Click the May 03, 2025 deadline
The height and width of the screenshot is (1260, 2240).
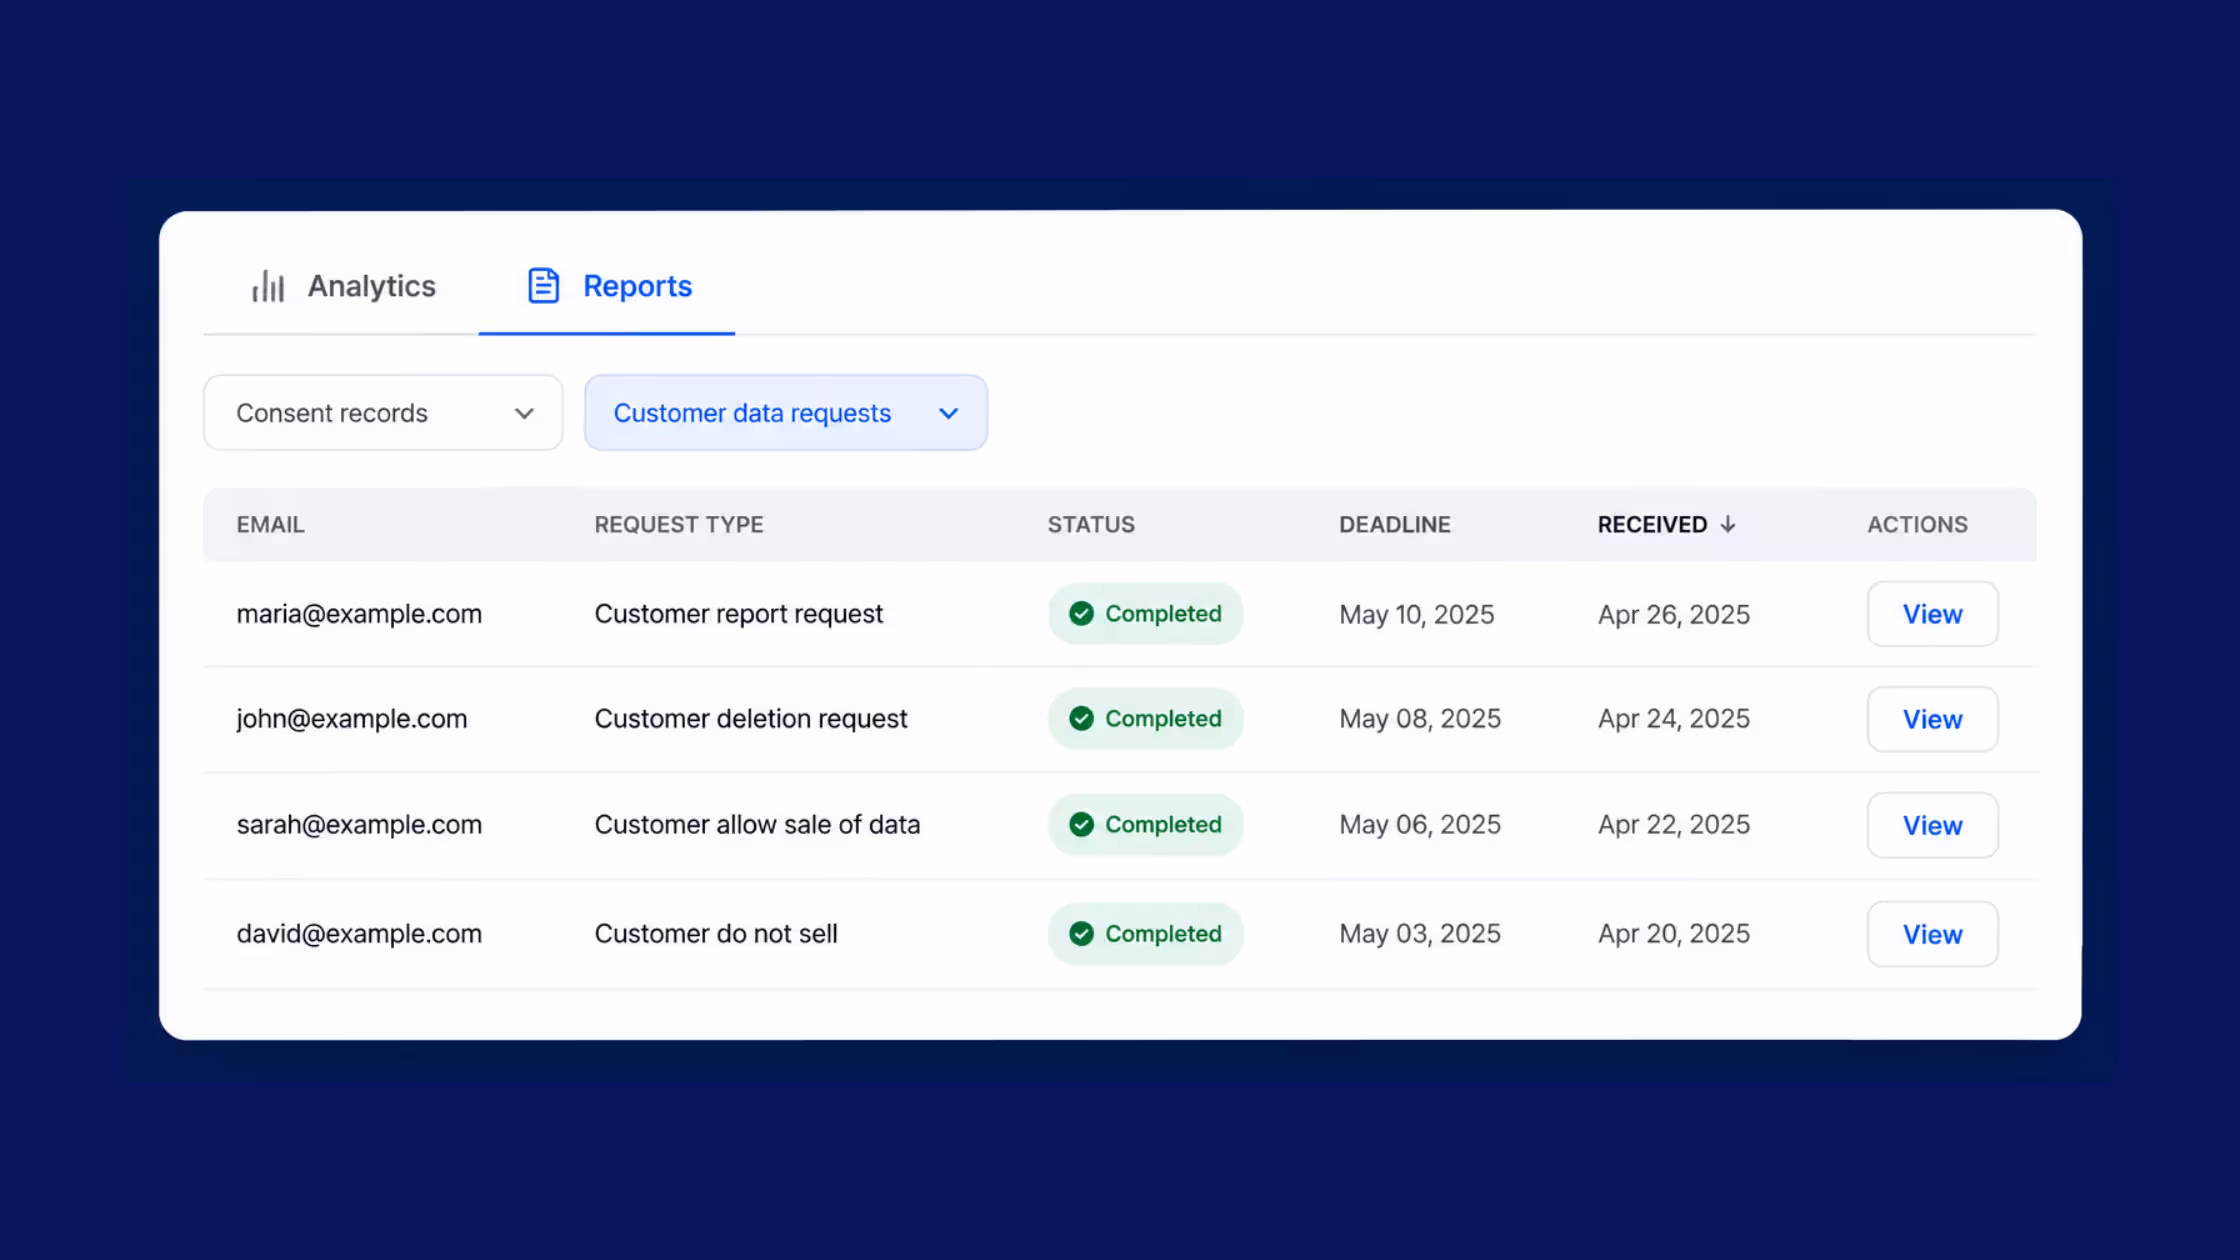(1420, 934)
